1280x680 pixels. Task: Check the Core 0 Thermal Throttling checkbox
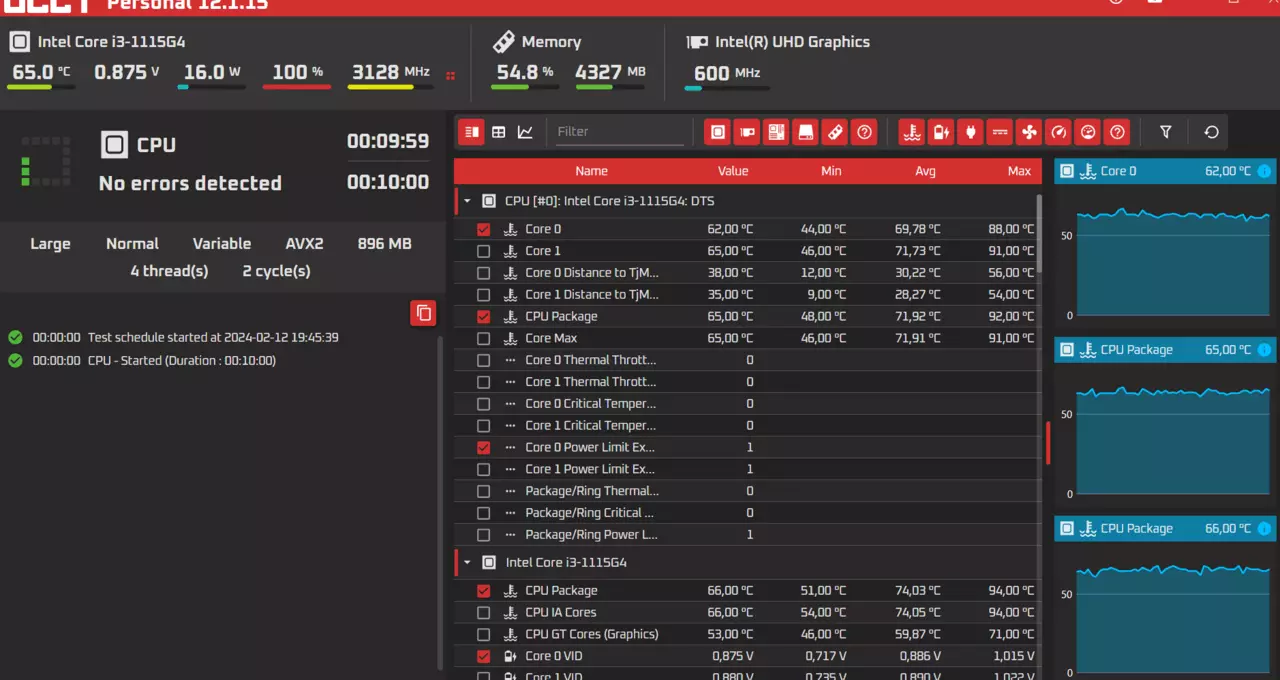pos(484,360)
